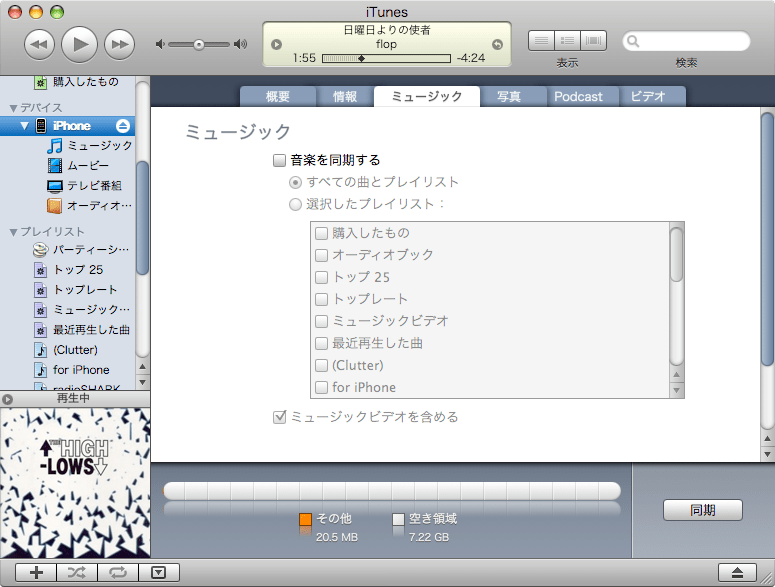The image size is (775, 587).
Task: Click the High-Lows album artwork
Action: (x=75, y=482)
